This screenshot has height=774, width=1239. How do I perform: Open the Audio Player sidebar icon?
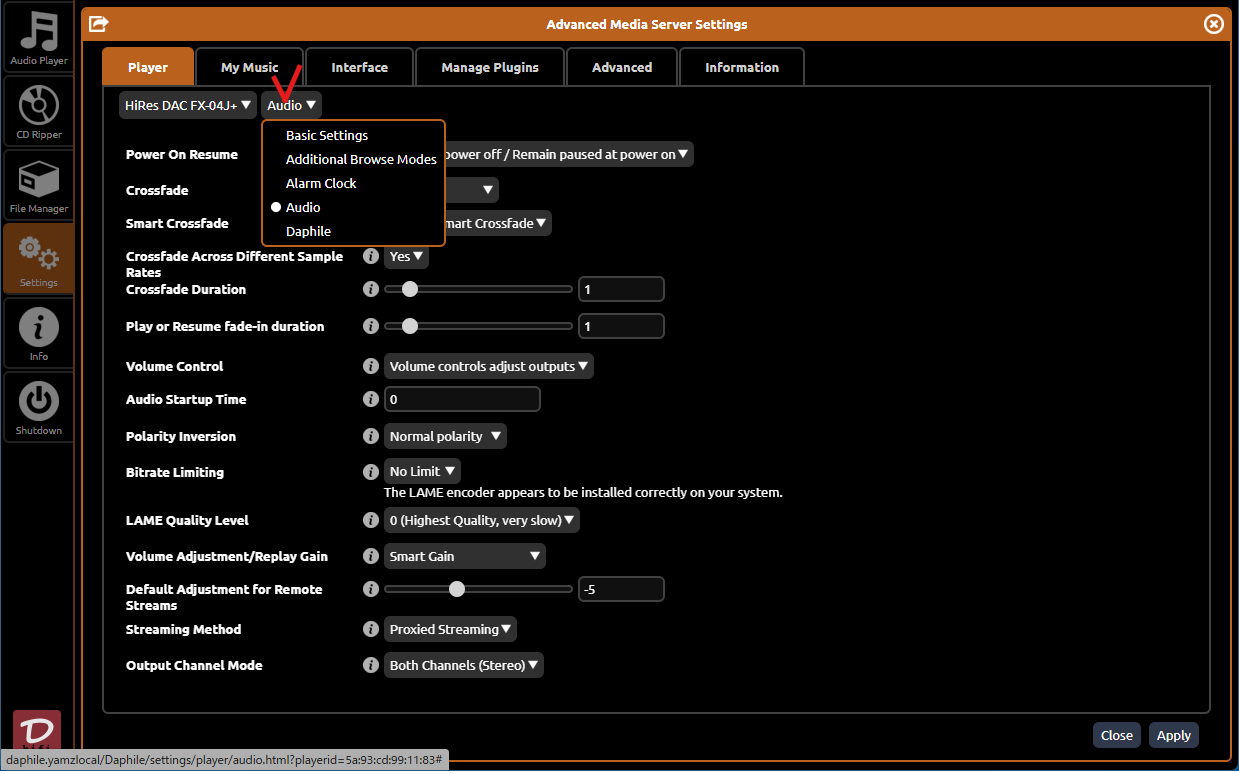coord(38,38)
